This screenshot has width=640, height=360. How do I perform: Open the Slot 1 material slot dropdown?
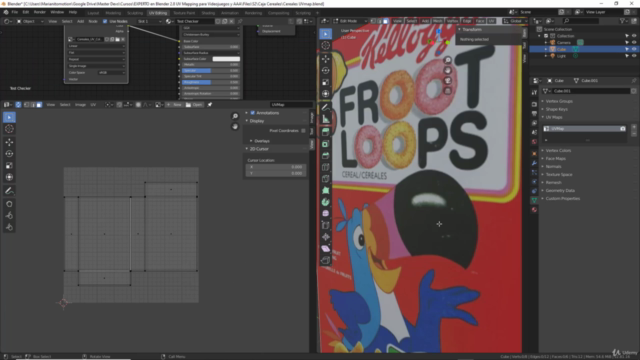(x=149, y=21)
